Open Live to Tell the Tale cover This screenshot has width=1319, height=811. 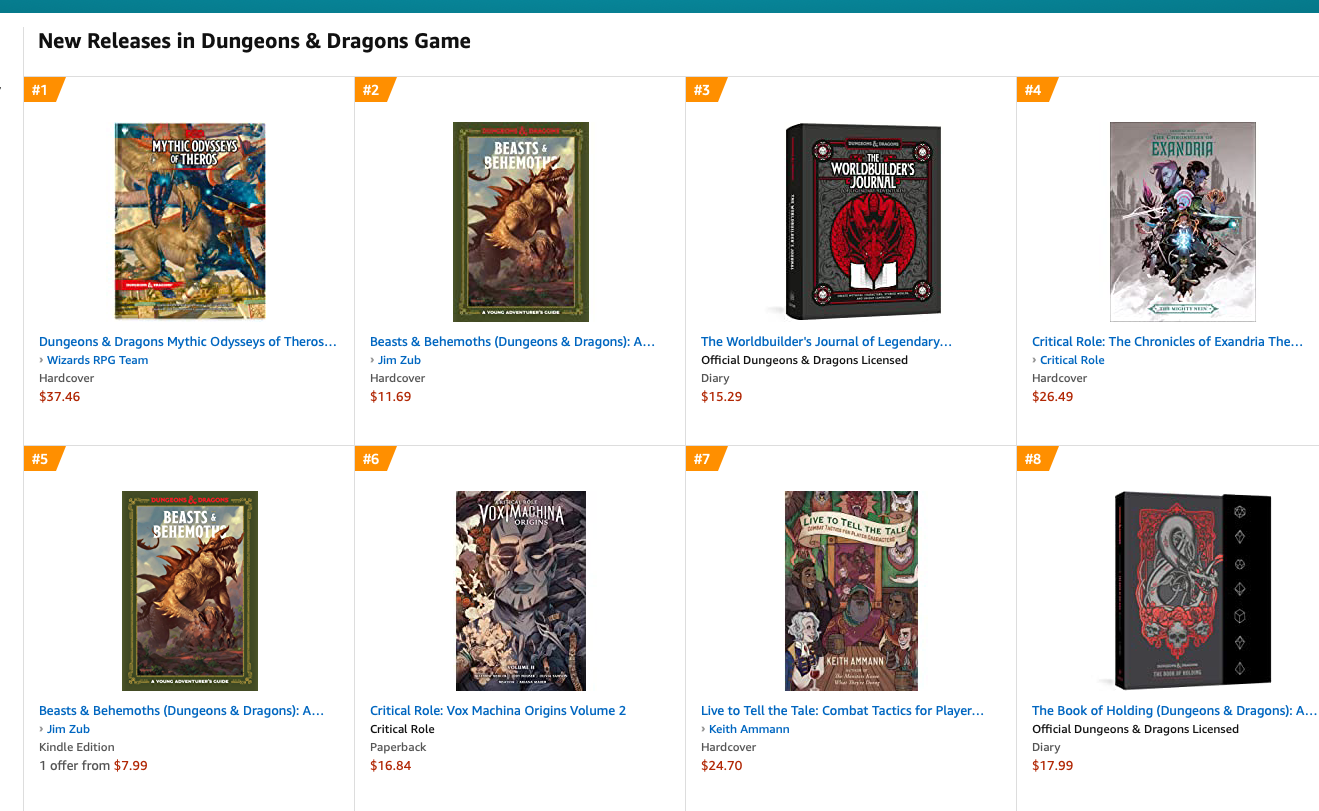pos(851,590)
